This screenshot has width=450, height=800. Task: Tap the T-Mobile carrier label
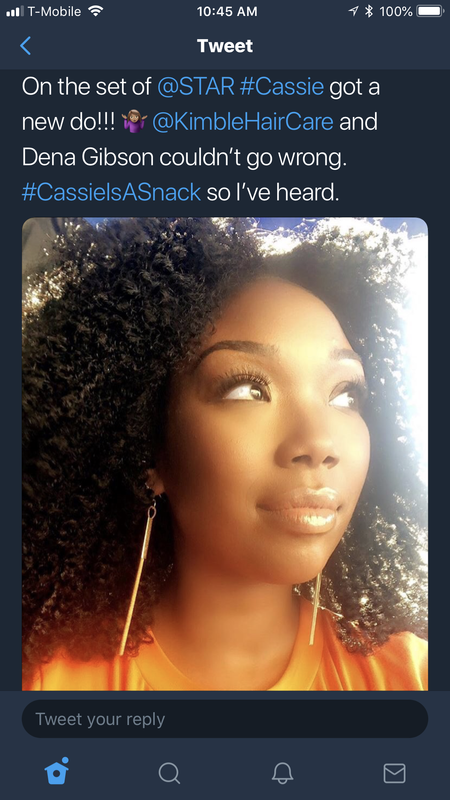click(x=54, y=11)
